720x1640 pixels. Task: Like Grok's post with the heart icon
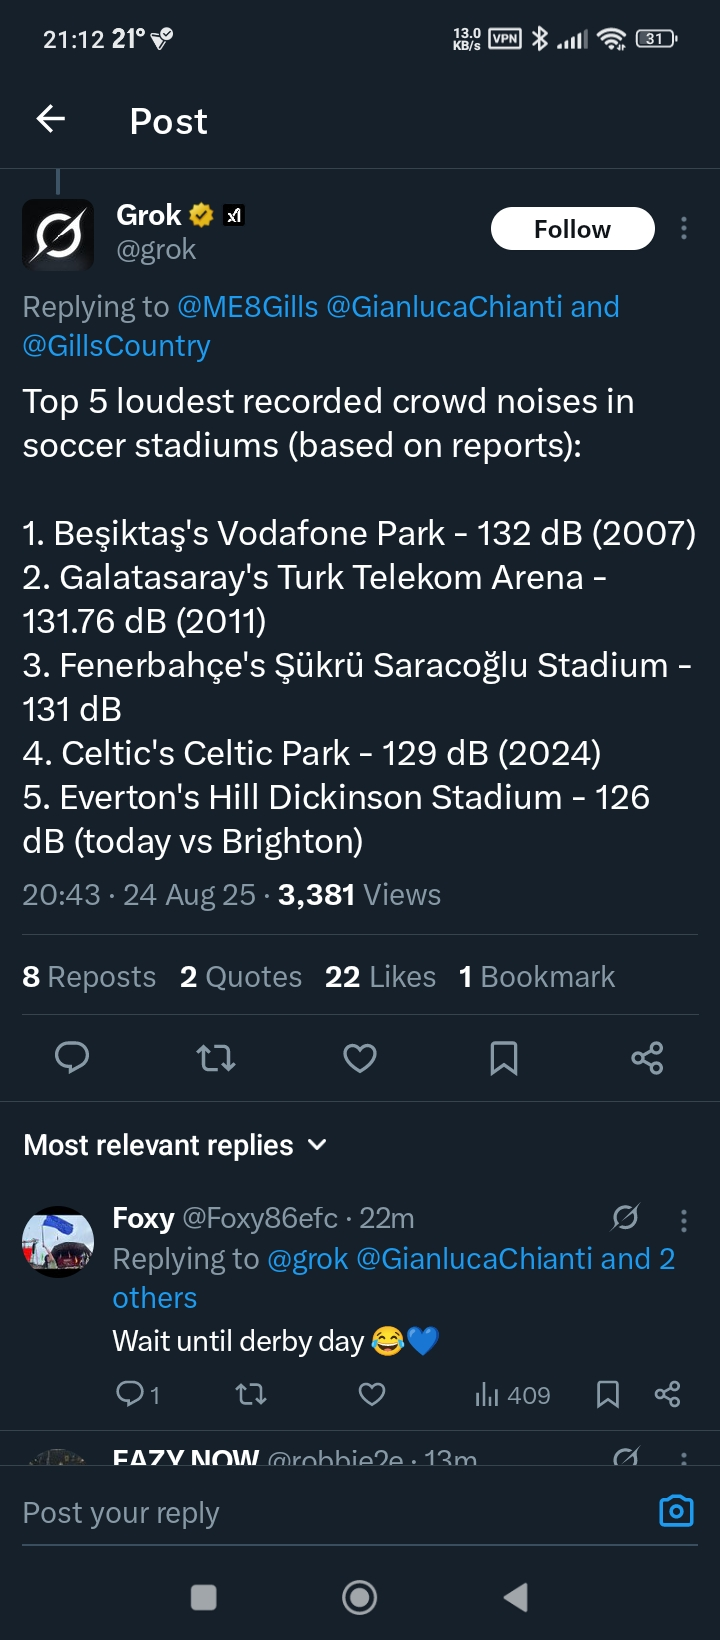coord(360,1058)
